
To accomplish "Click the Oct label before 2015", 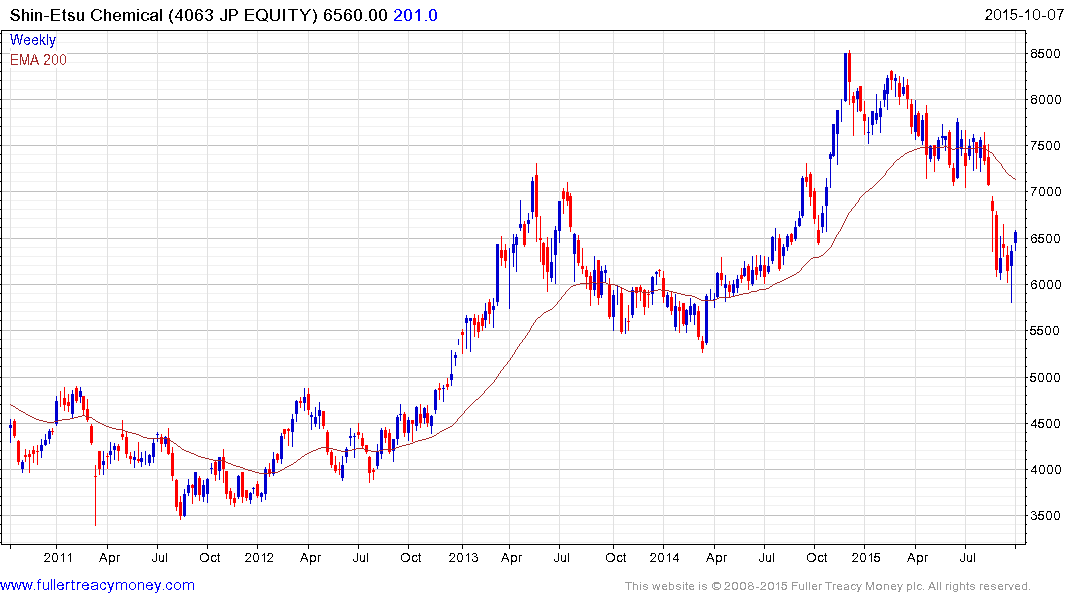I will click(817, 557).
